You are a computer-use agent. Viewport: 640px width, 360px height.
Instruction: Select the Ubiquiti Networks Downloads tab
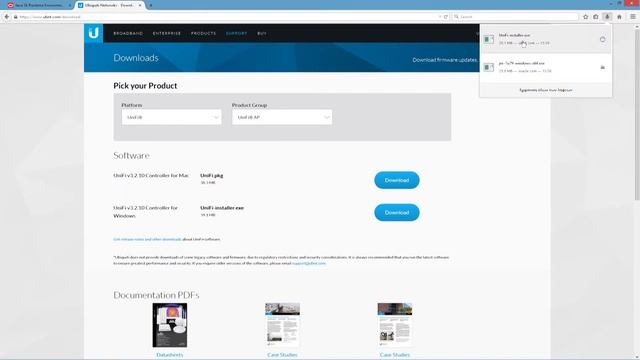(x=110, y=5)
